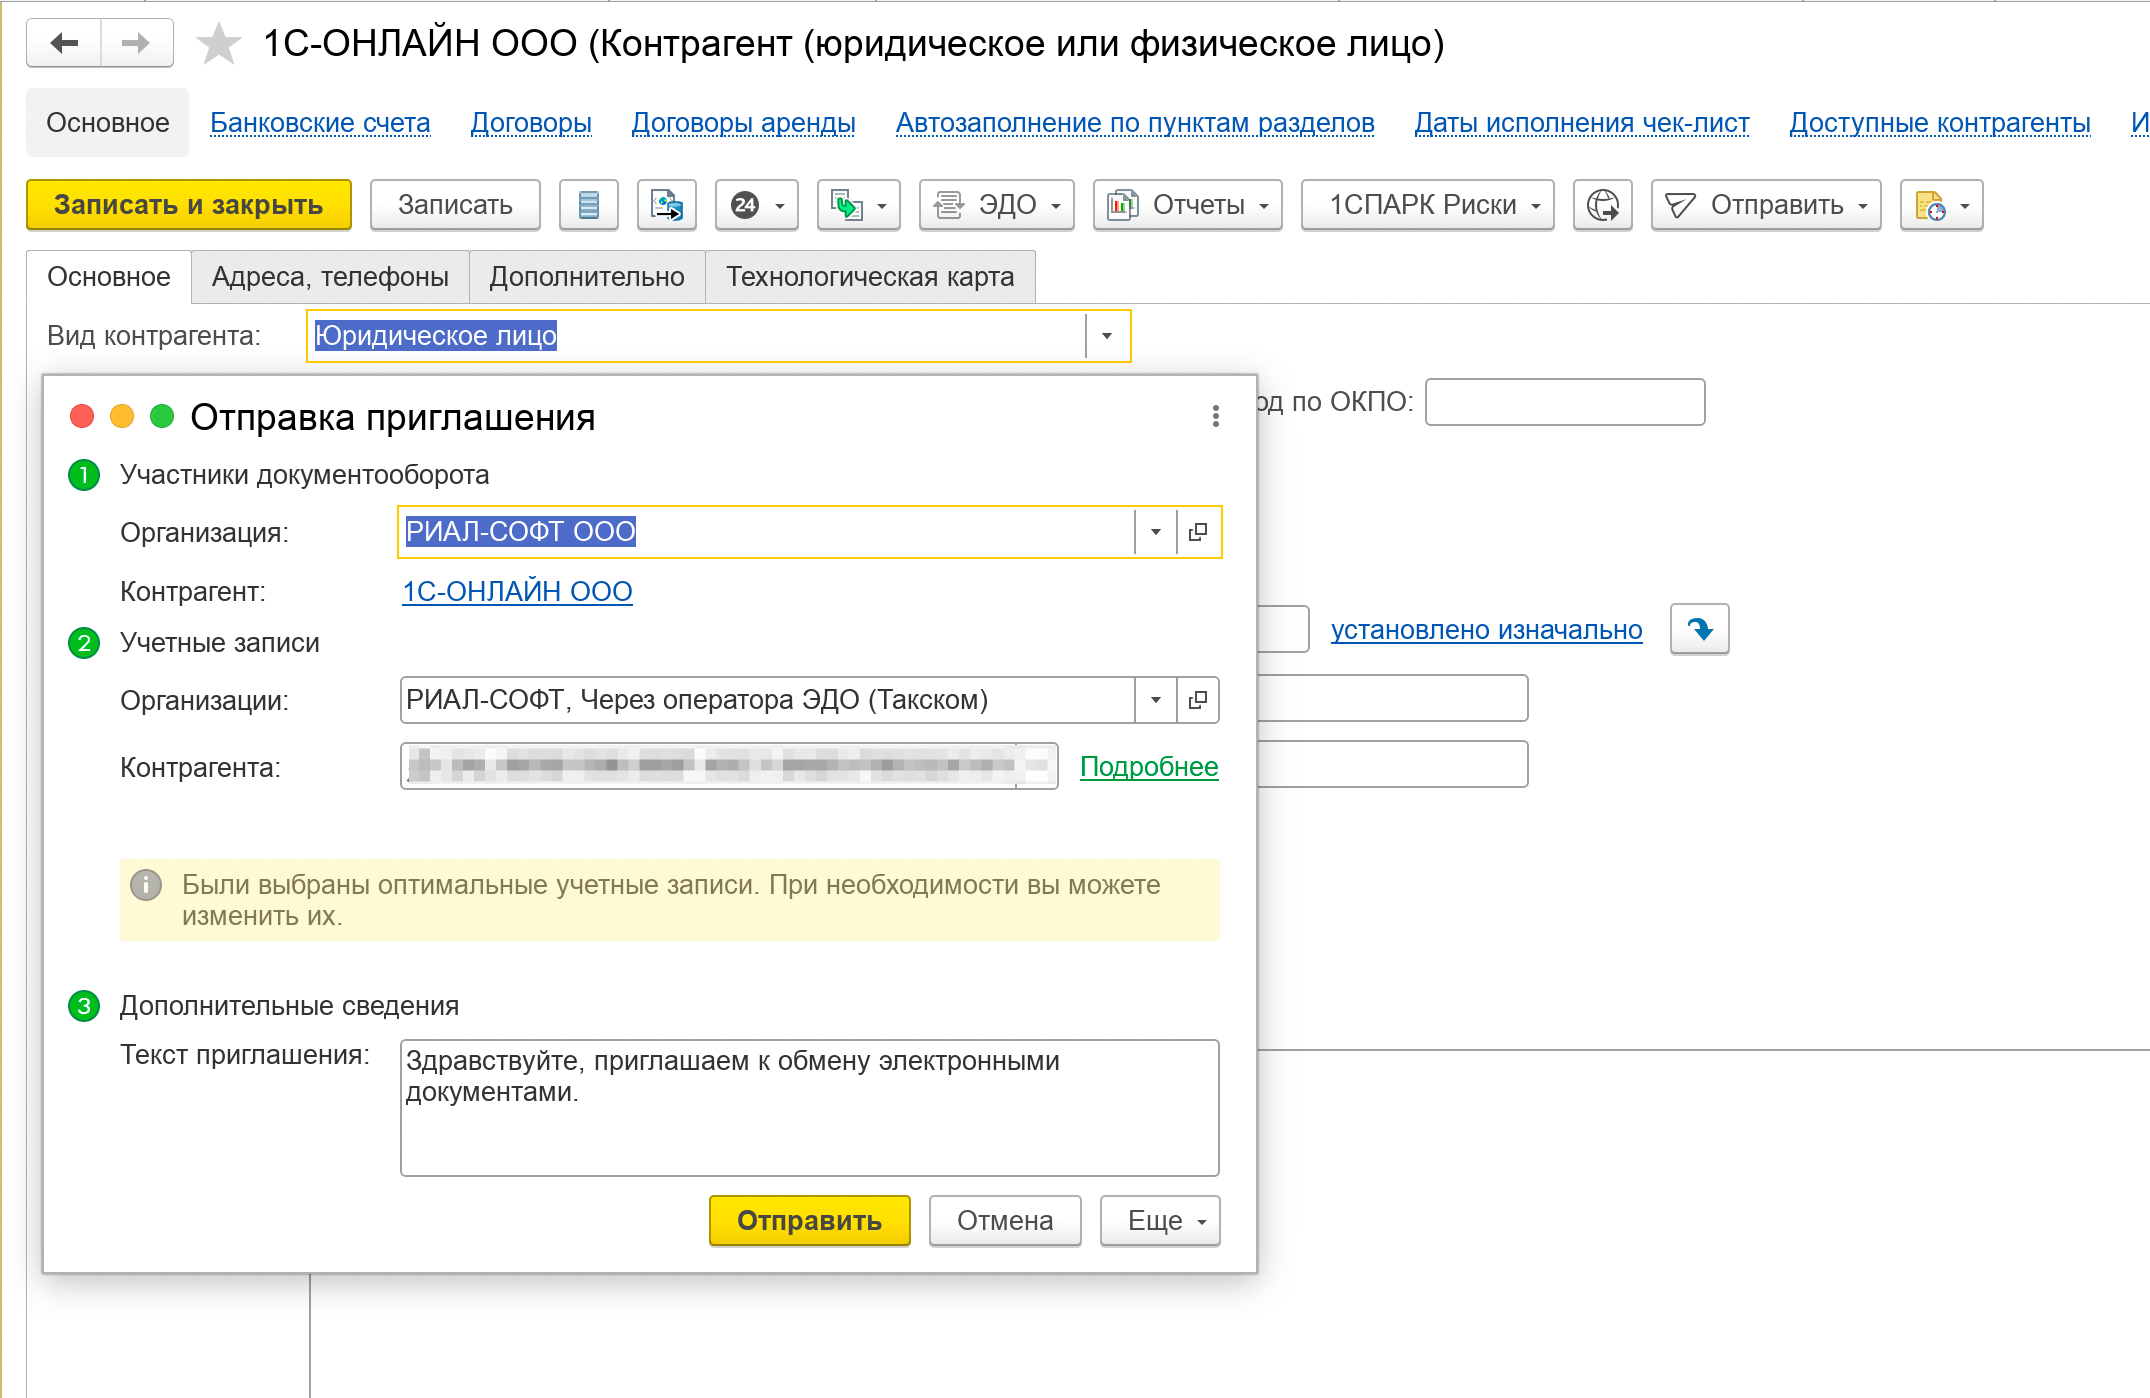Open the 1СПАРК Риски dropdown
2150x1398 pixels.
(x=1428, y=205)
